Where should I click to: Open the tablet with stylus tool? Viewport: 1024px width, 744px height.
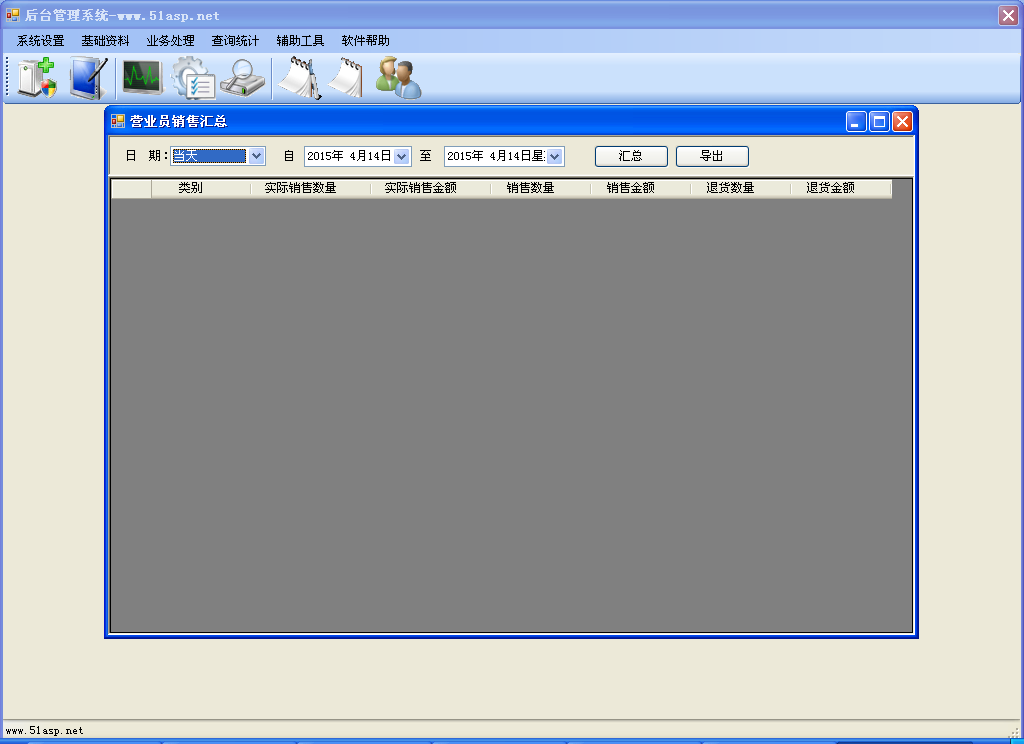[88, 78]
